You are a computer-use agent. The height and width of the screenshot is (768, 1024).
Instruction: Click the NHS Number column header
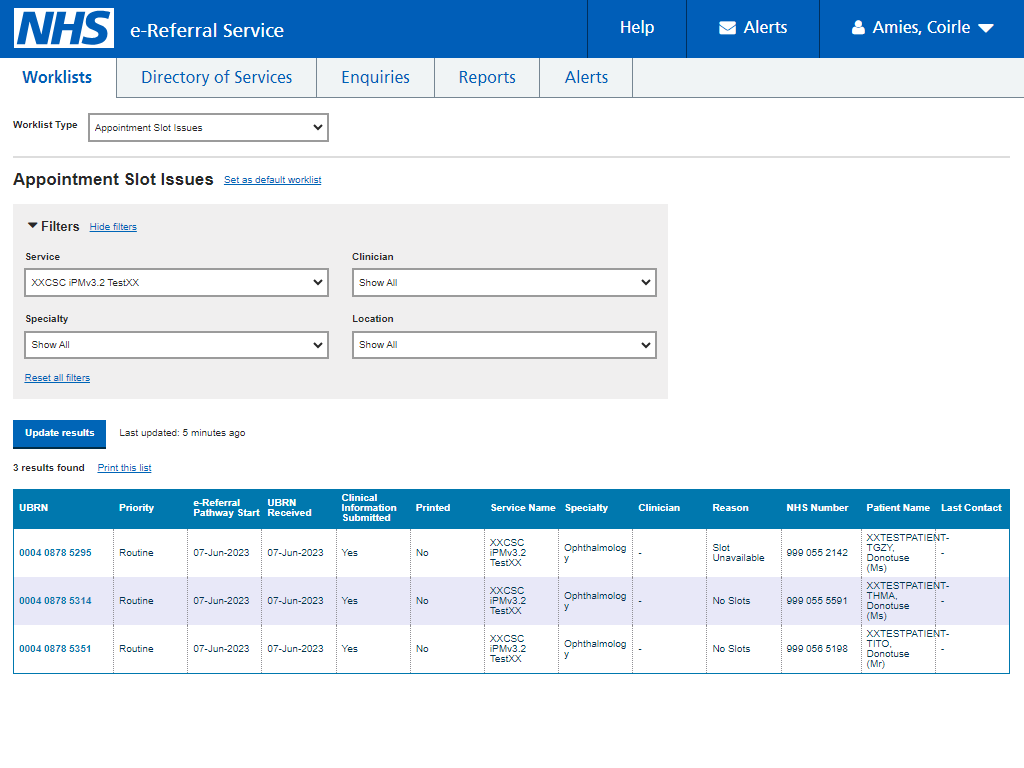click(817, 508)
